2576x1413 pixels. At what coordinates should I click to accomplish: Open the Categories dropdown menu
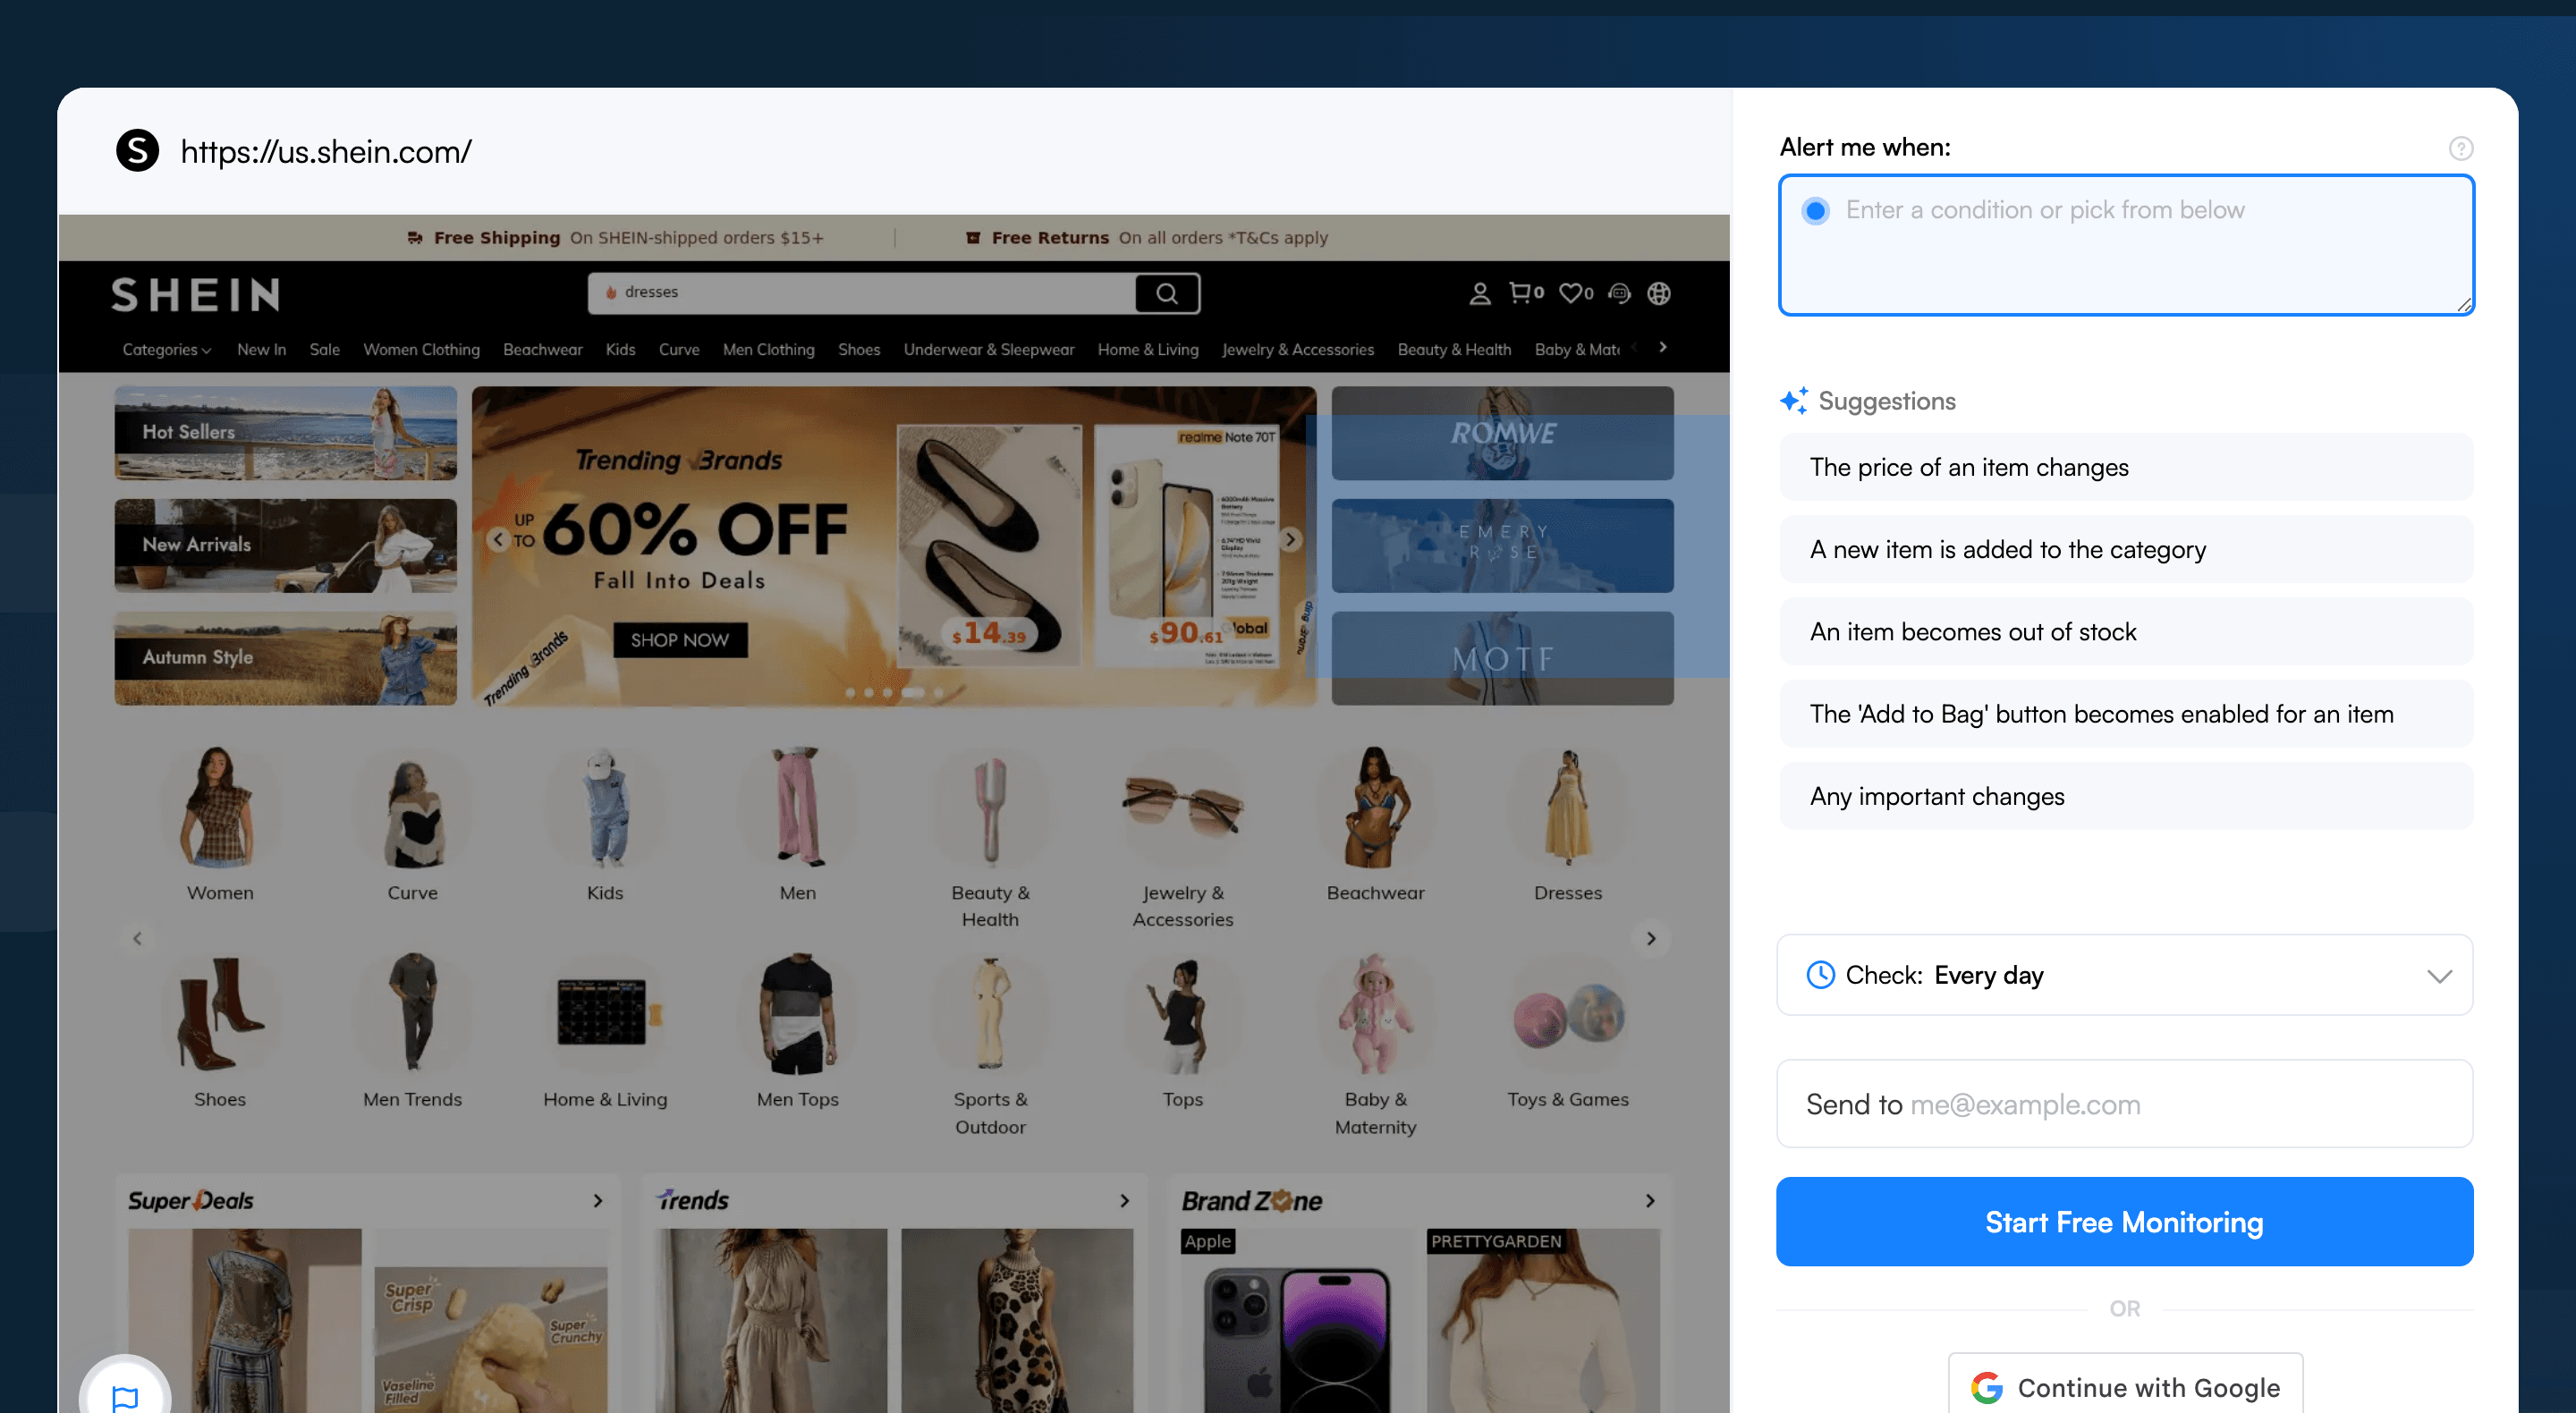167,350
